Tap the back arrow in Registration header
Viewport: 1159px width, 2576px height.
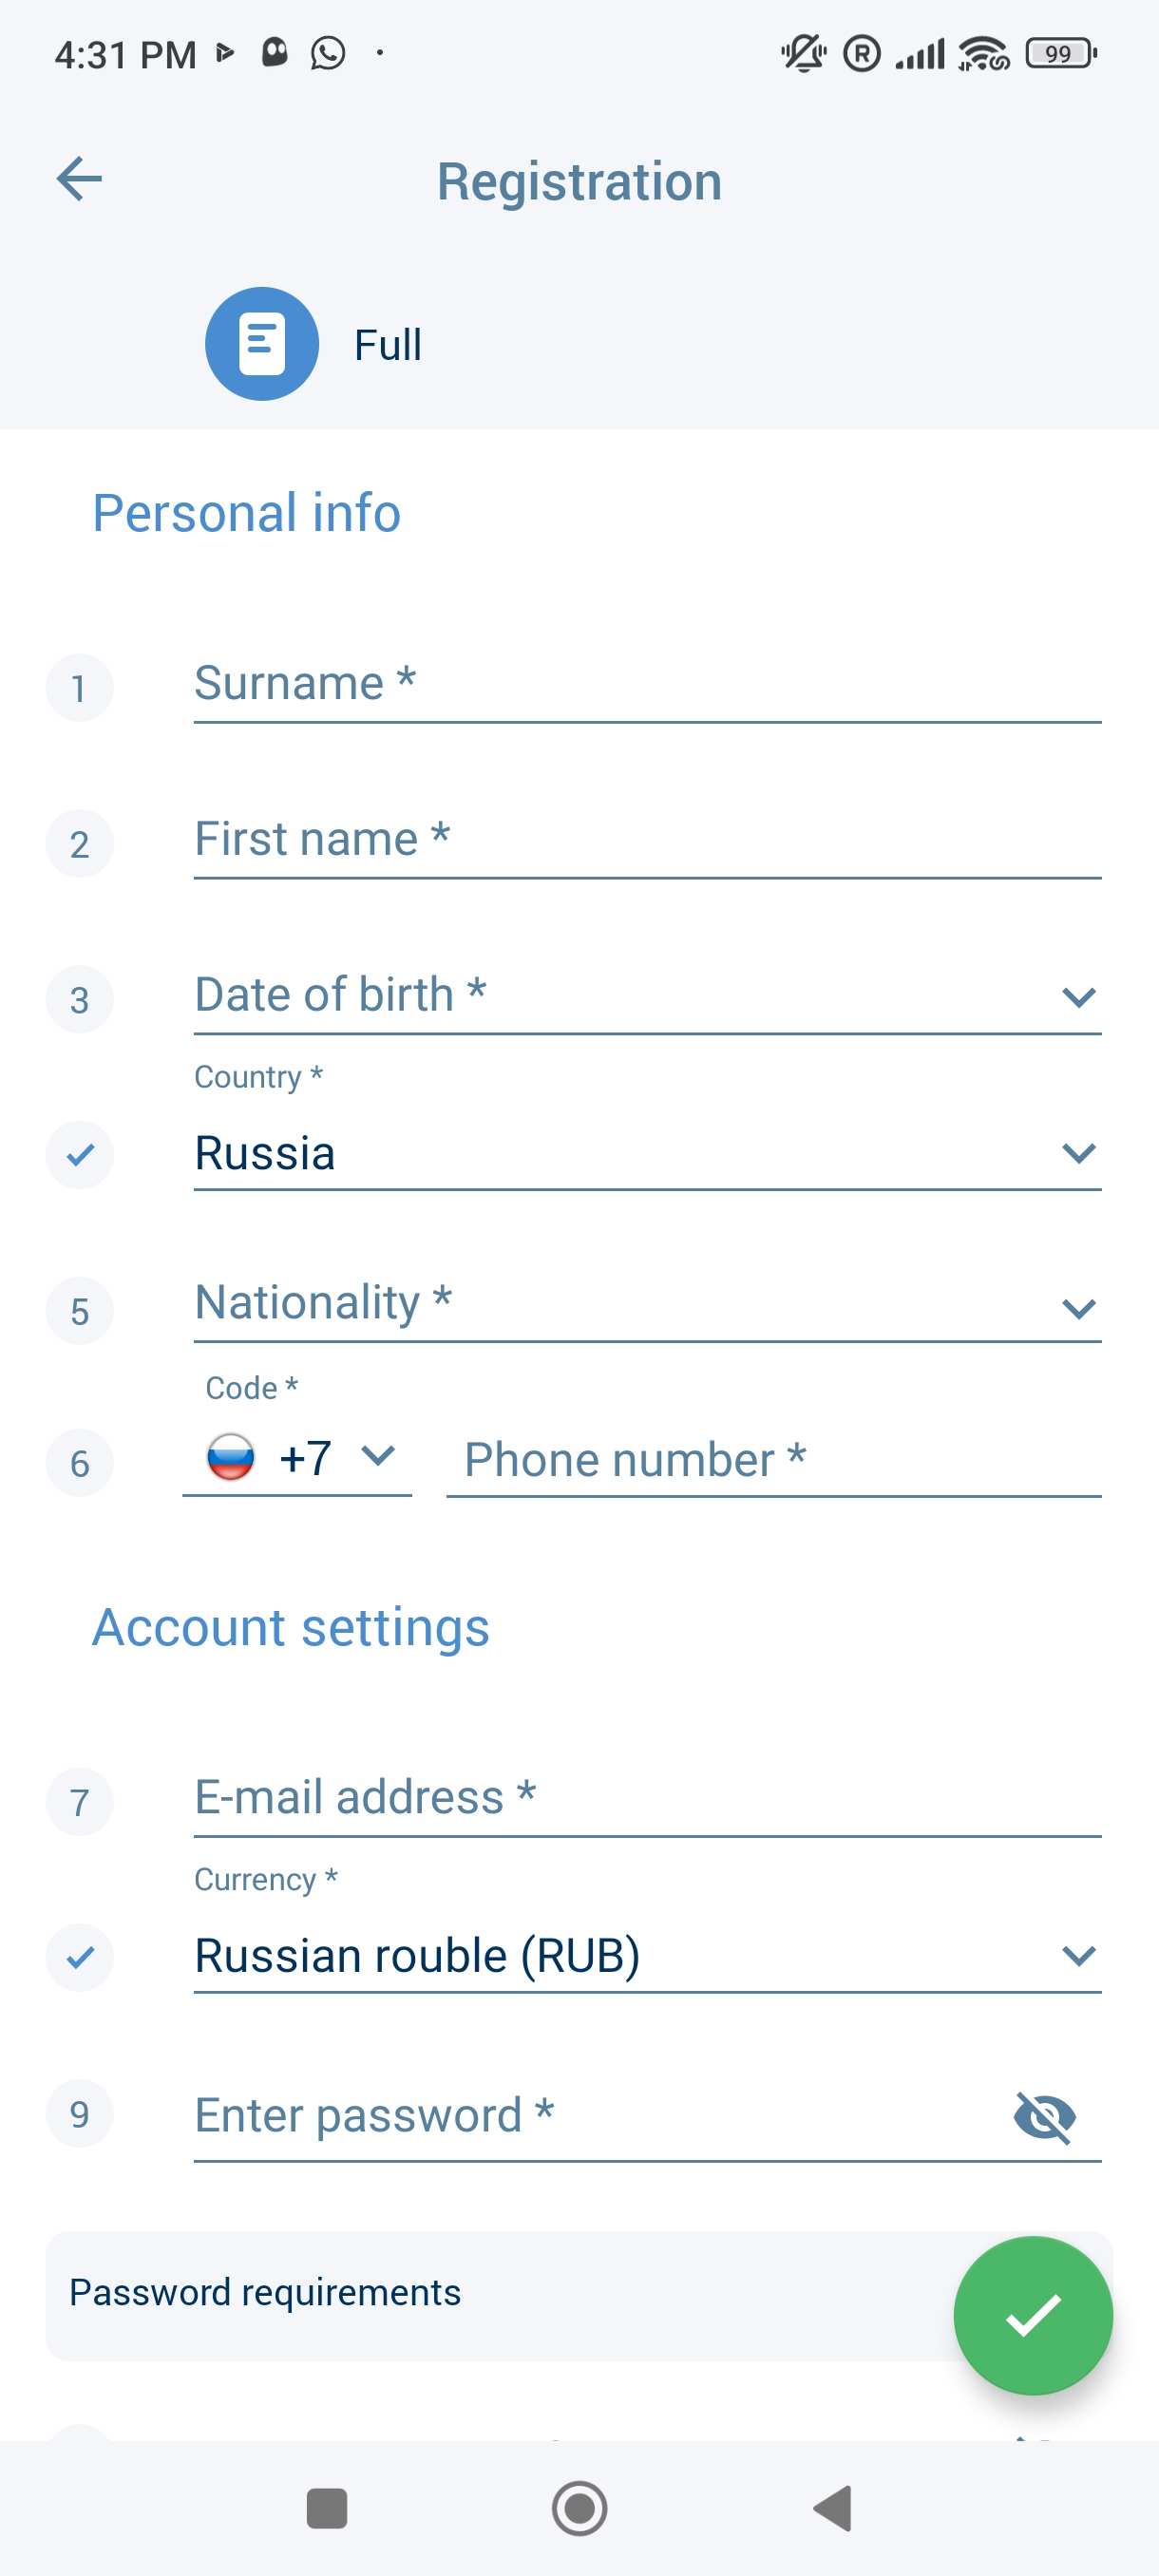(x=79, y=180)
